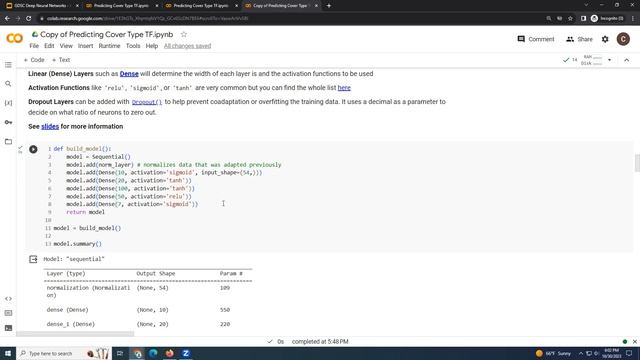Image resolution: width=640 pixels, height=360 pixels.
Task: Collapse the header with the up chevron
Action: point(627,60)
